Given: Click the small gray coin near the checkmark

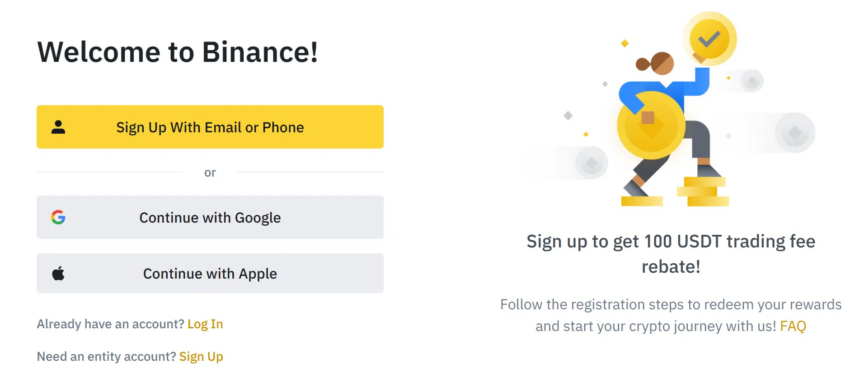Looking at the screenshot, I should (752, 81).
